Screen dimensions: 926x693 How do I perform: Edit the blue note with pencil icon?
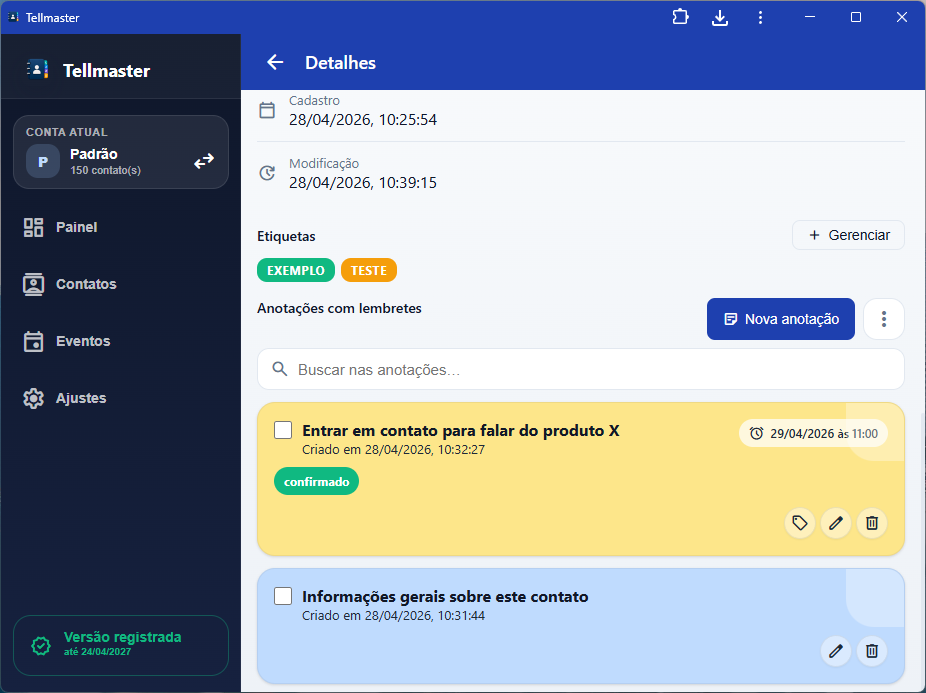tap(836, 651)
